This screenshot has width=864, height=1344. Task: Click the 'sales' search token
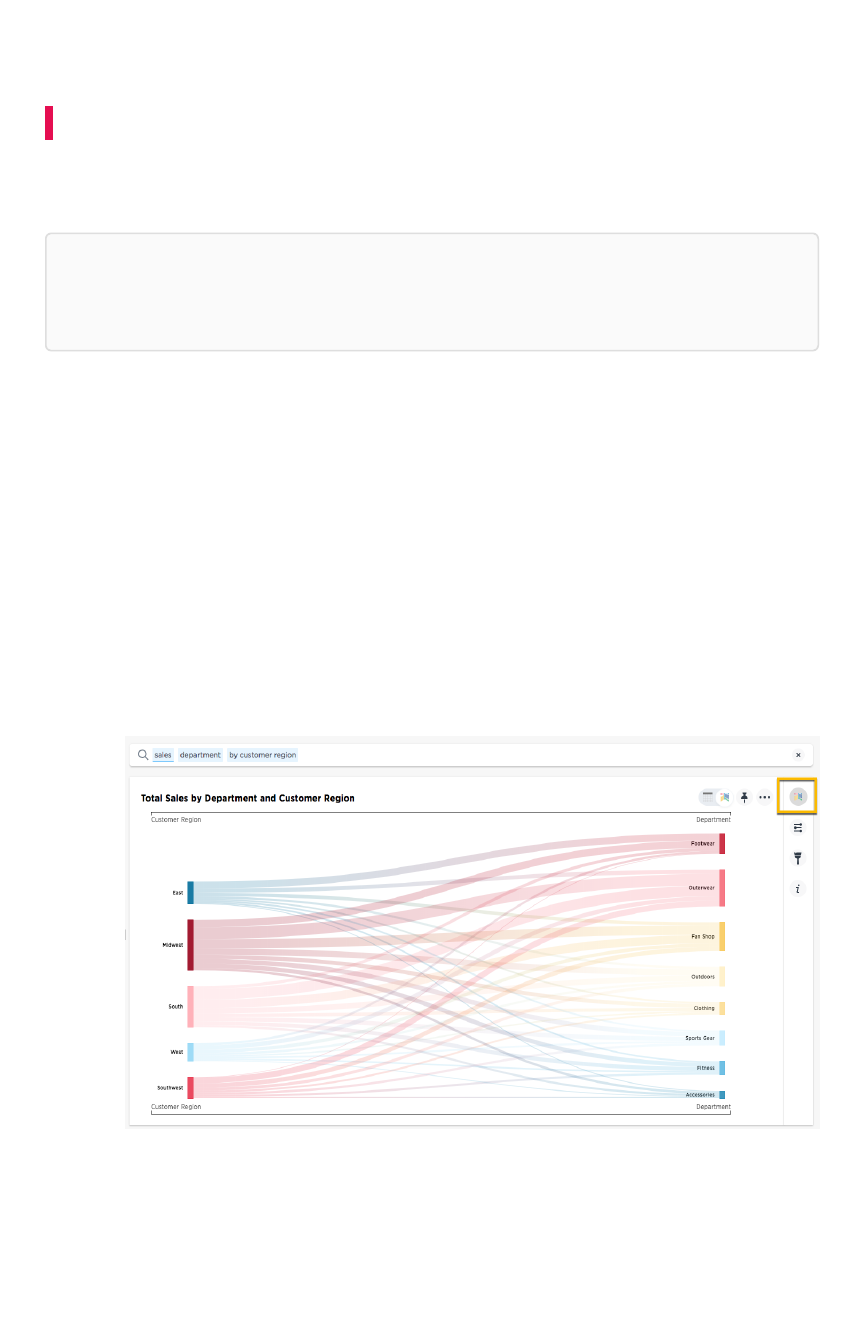[162, 755]
